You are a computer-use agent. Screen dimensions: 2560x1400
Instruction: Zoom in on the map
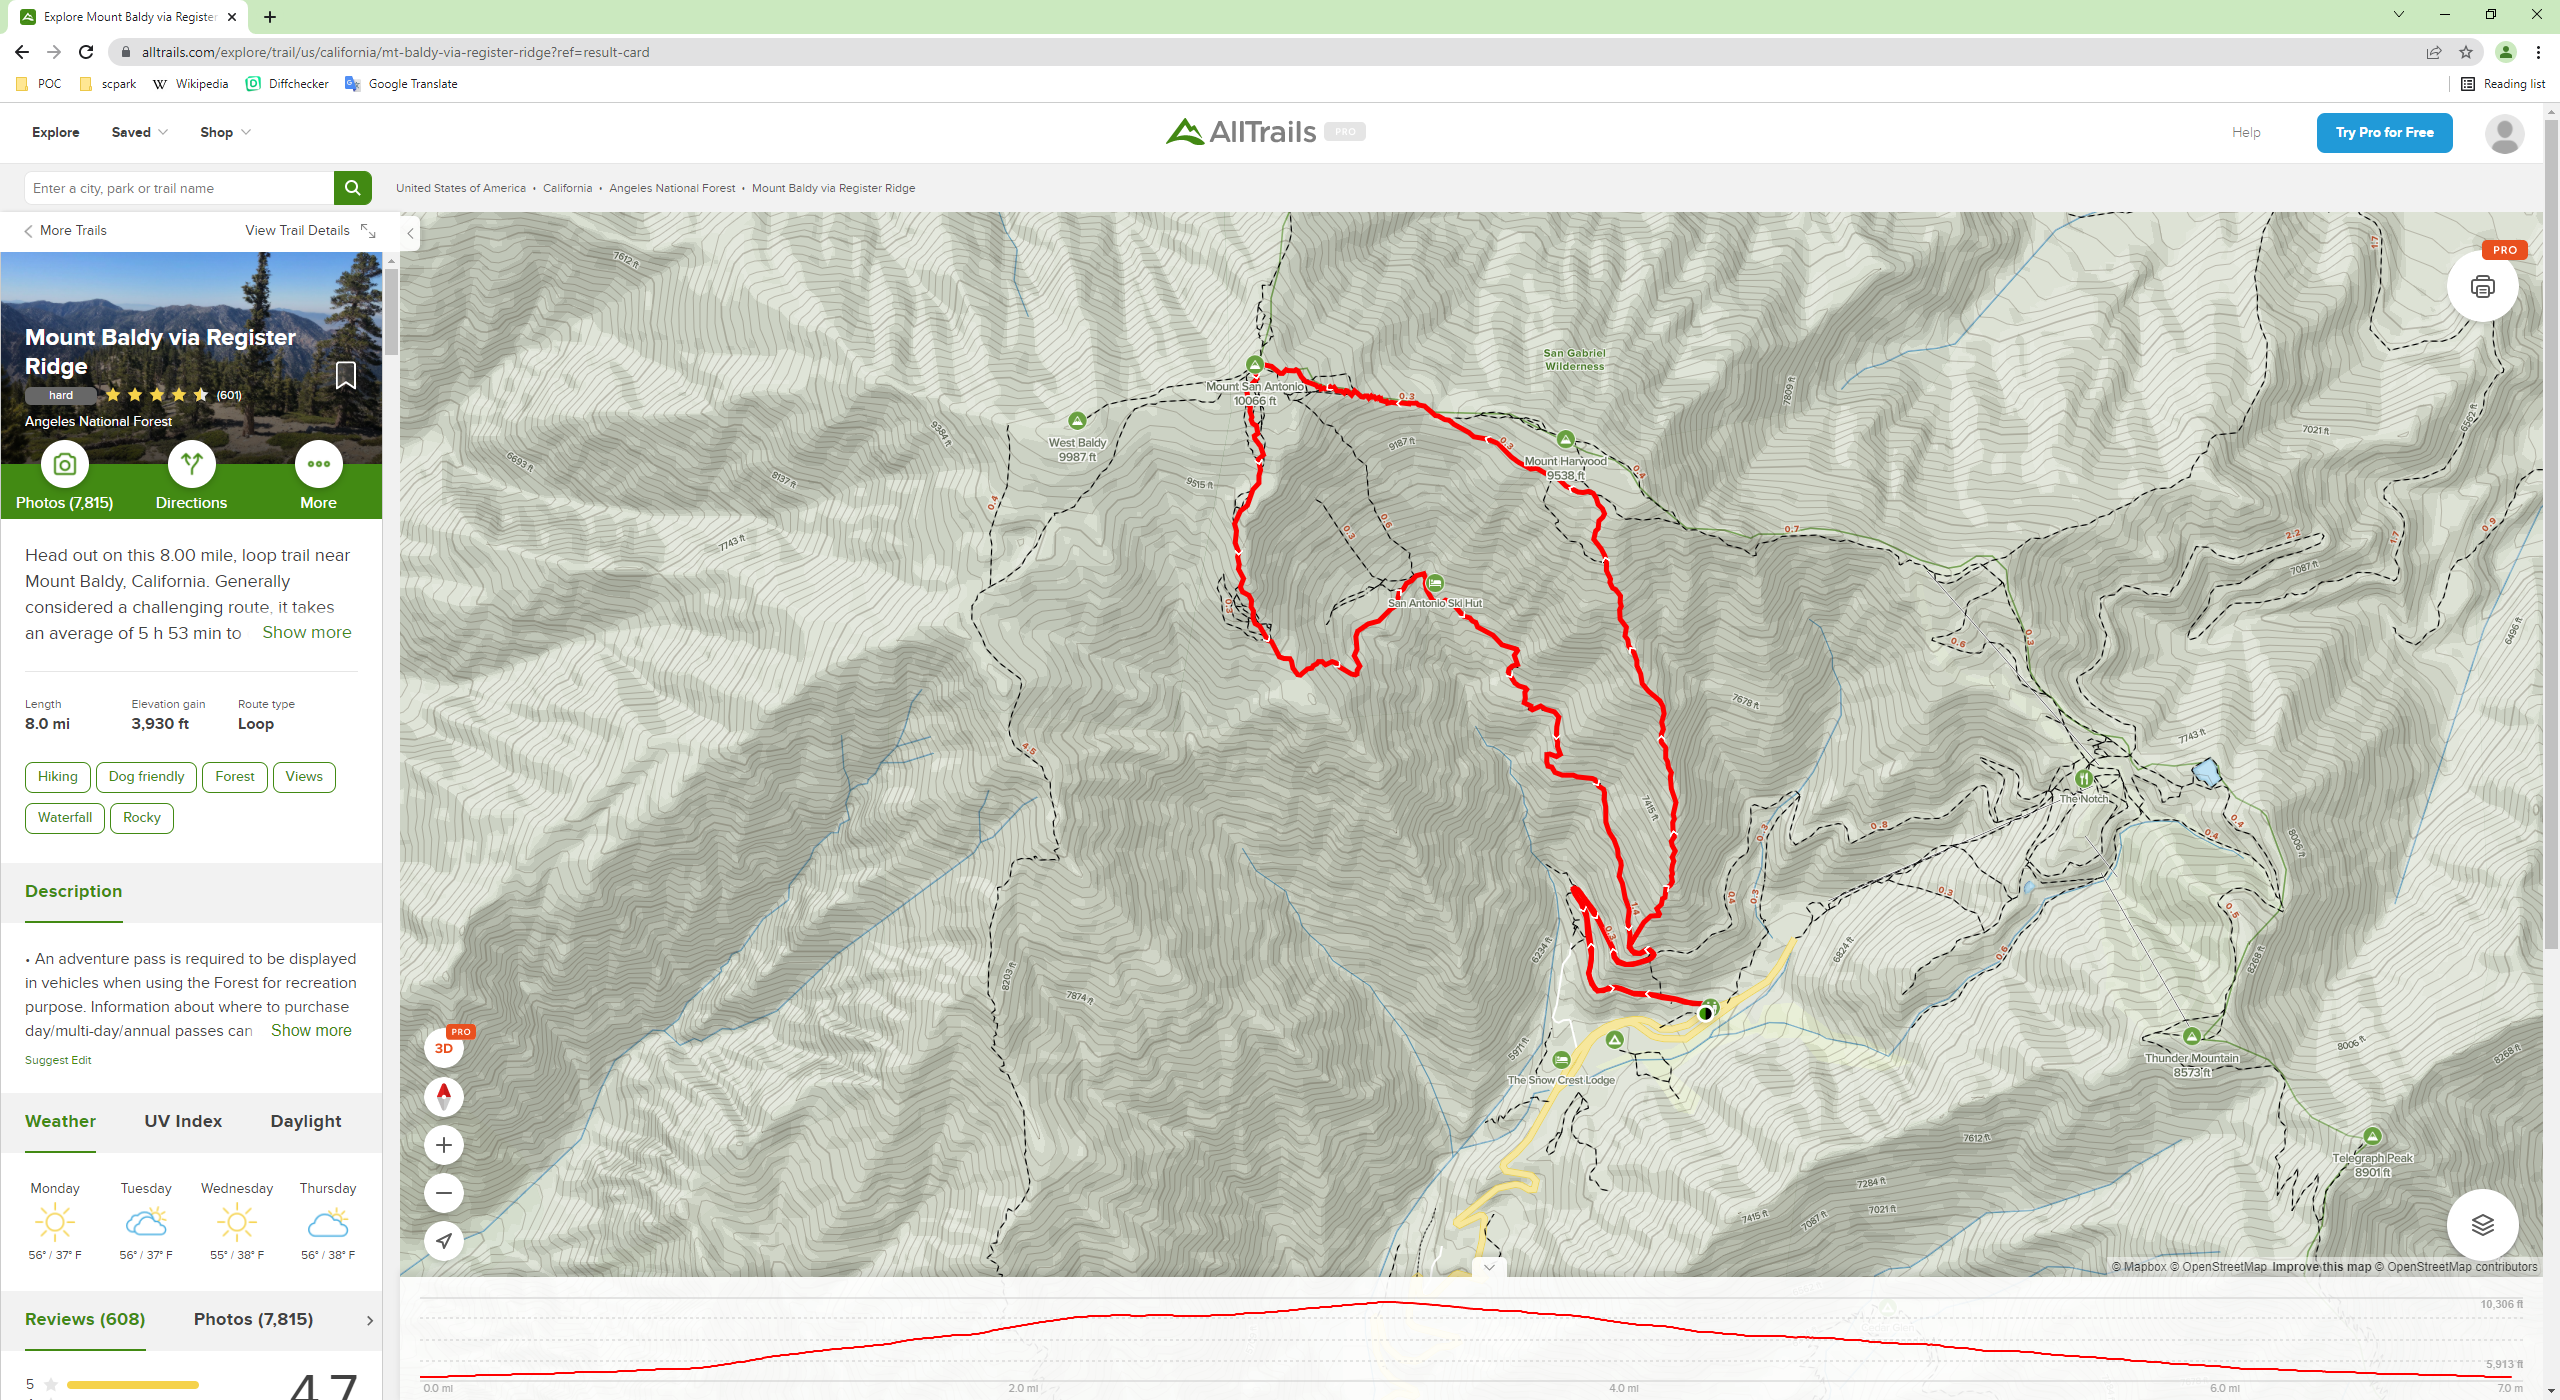point(444,1145)
